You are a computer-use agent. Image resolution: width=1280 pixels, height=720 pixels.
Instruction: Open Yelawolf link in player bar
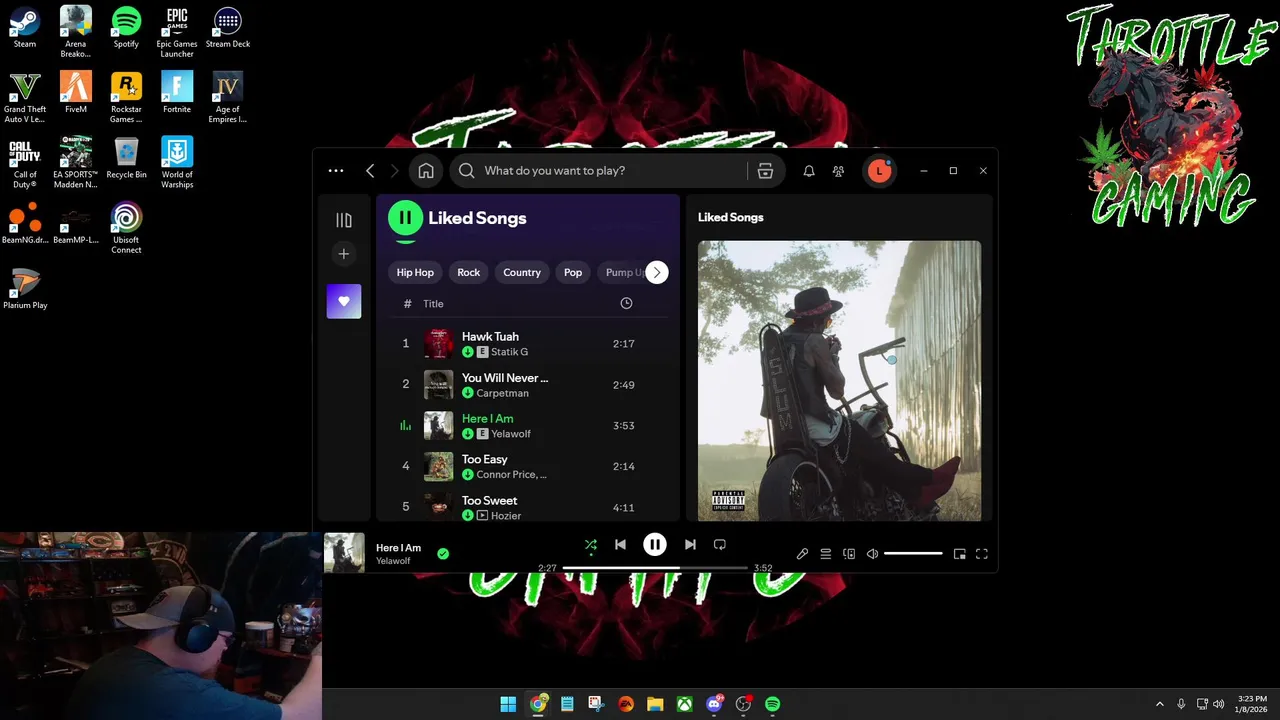coord(393,561)
